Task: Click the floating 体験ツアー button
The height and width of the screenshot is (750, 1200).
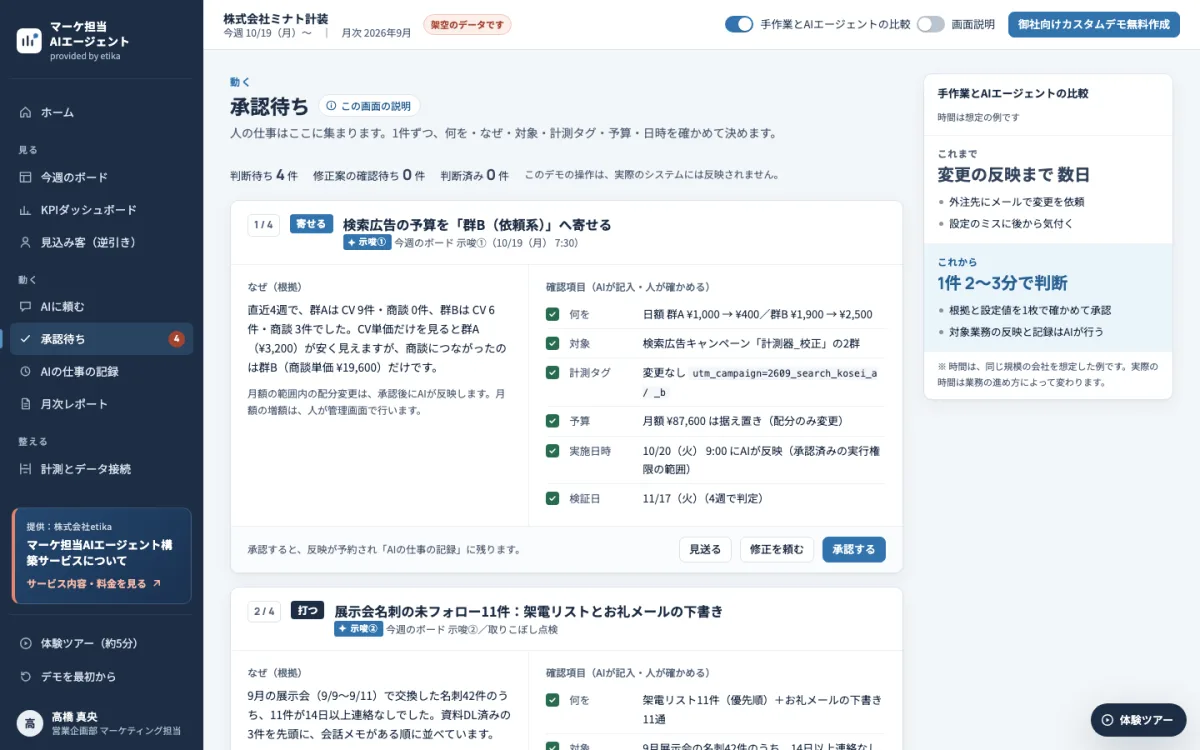Action: (1138, 720)
